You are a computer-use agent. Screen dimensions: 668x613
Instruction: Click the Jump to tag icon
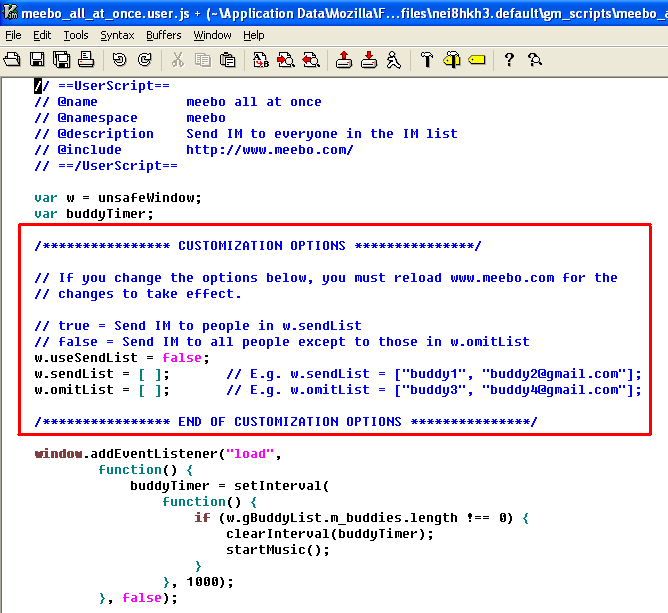pyautogui.click(x=477, y=60)
